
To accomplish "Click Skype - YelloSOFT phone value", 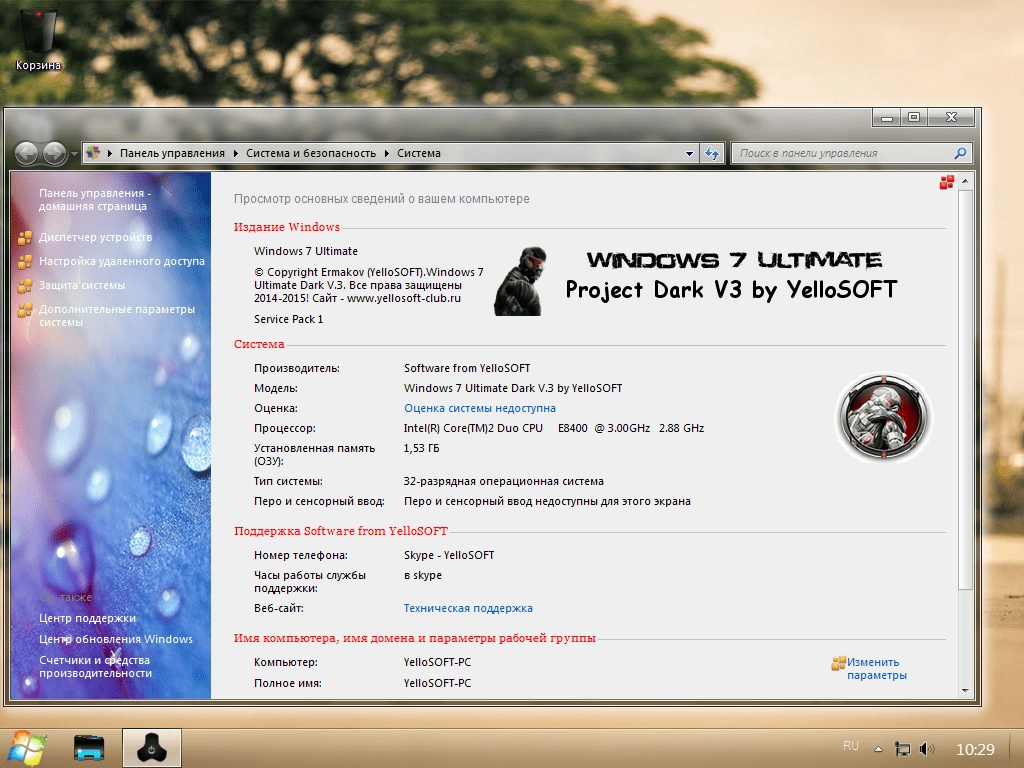I will click(x=449, y=555).
